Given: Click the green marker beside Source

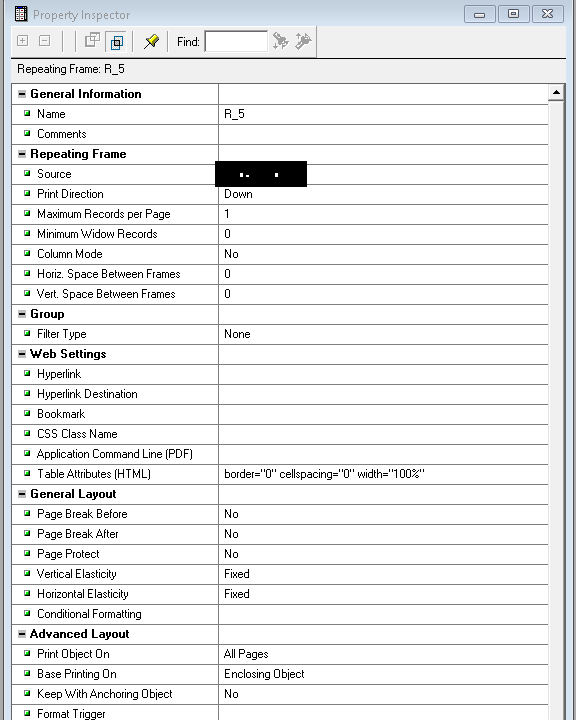Looking at the screenshot, I should [27, 173].
